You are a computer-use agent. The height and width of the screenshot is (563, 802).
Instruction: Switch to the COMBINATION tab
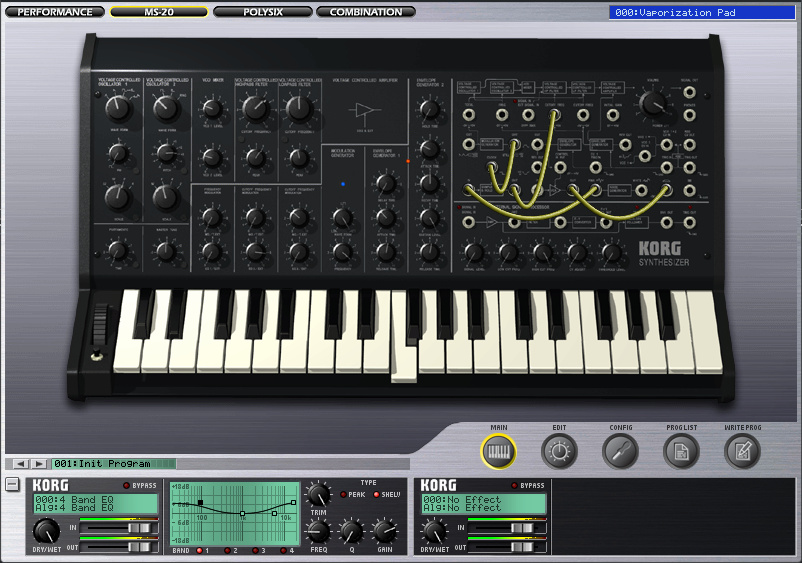click(x=366, y=12)
